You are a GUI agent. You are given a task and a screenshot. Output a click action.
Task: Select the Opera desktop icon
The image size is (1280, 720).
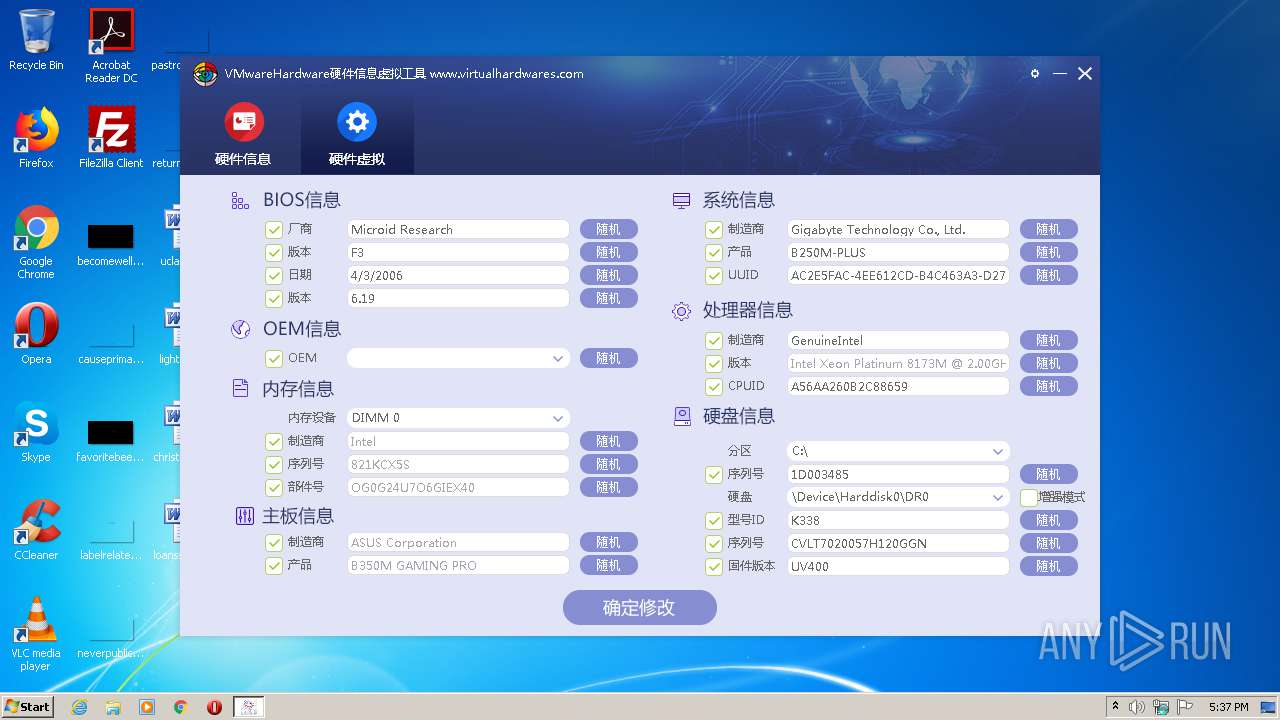point(36,334)
